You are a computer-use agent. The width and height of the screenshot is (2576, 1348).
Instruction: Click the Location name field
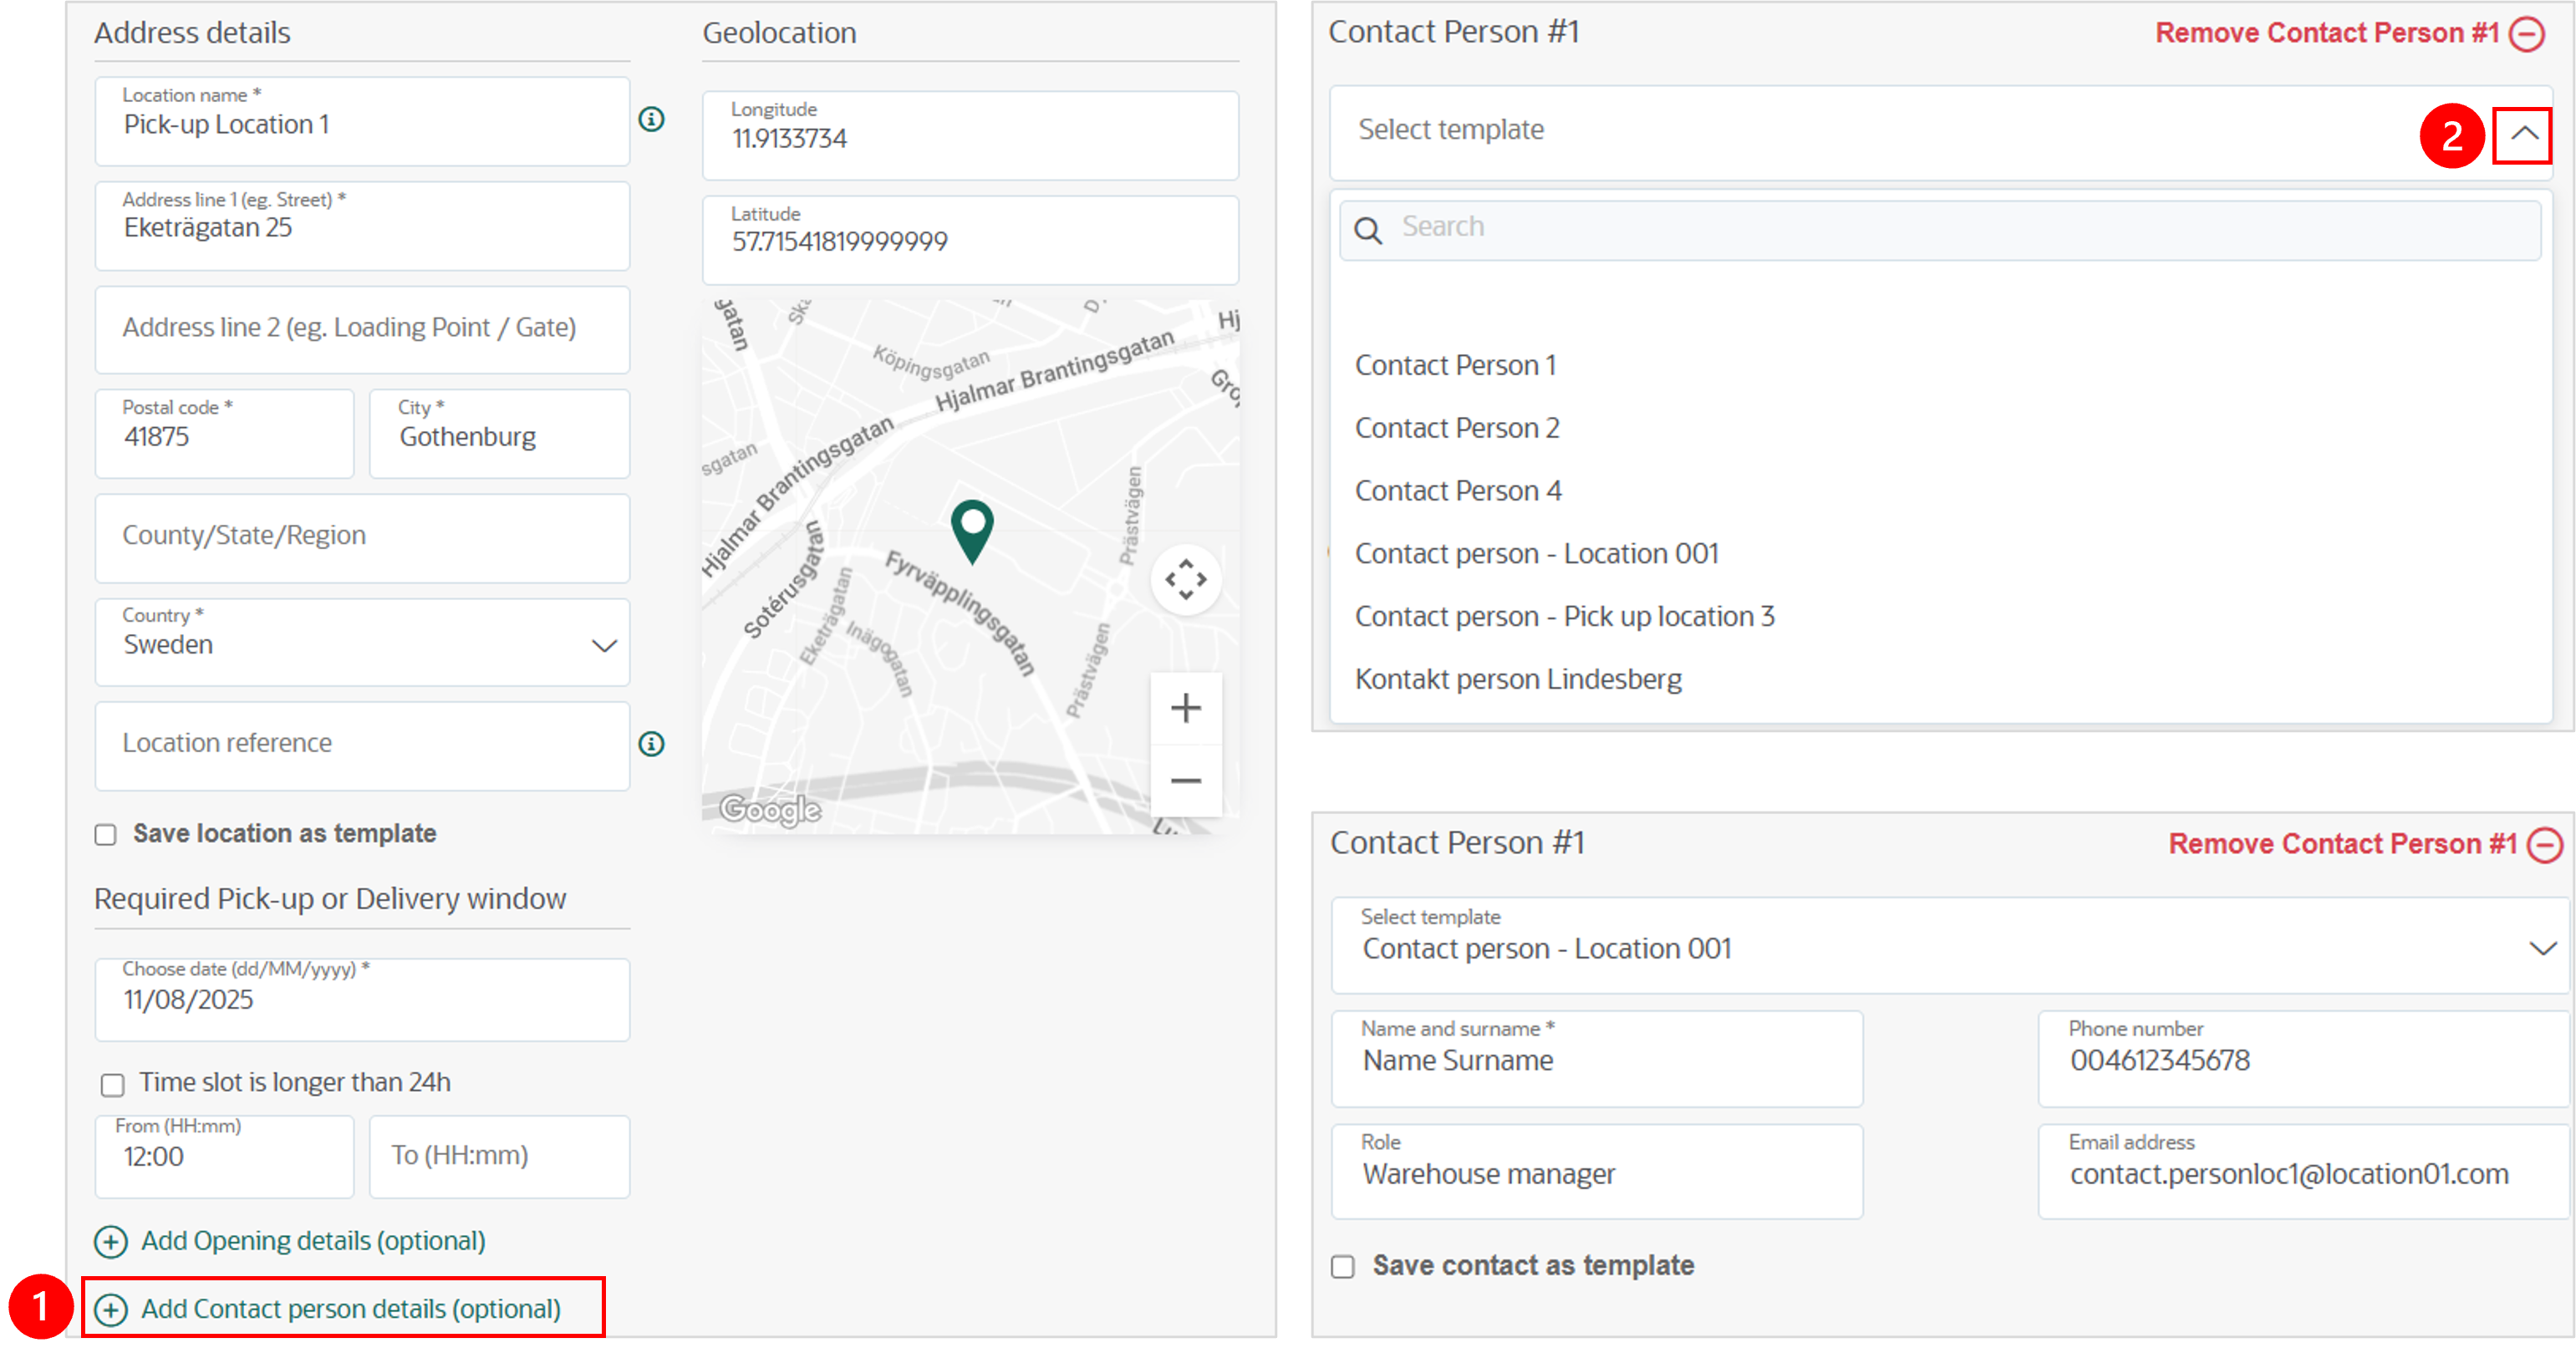point(362,122)
